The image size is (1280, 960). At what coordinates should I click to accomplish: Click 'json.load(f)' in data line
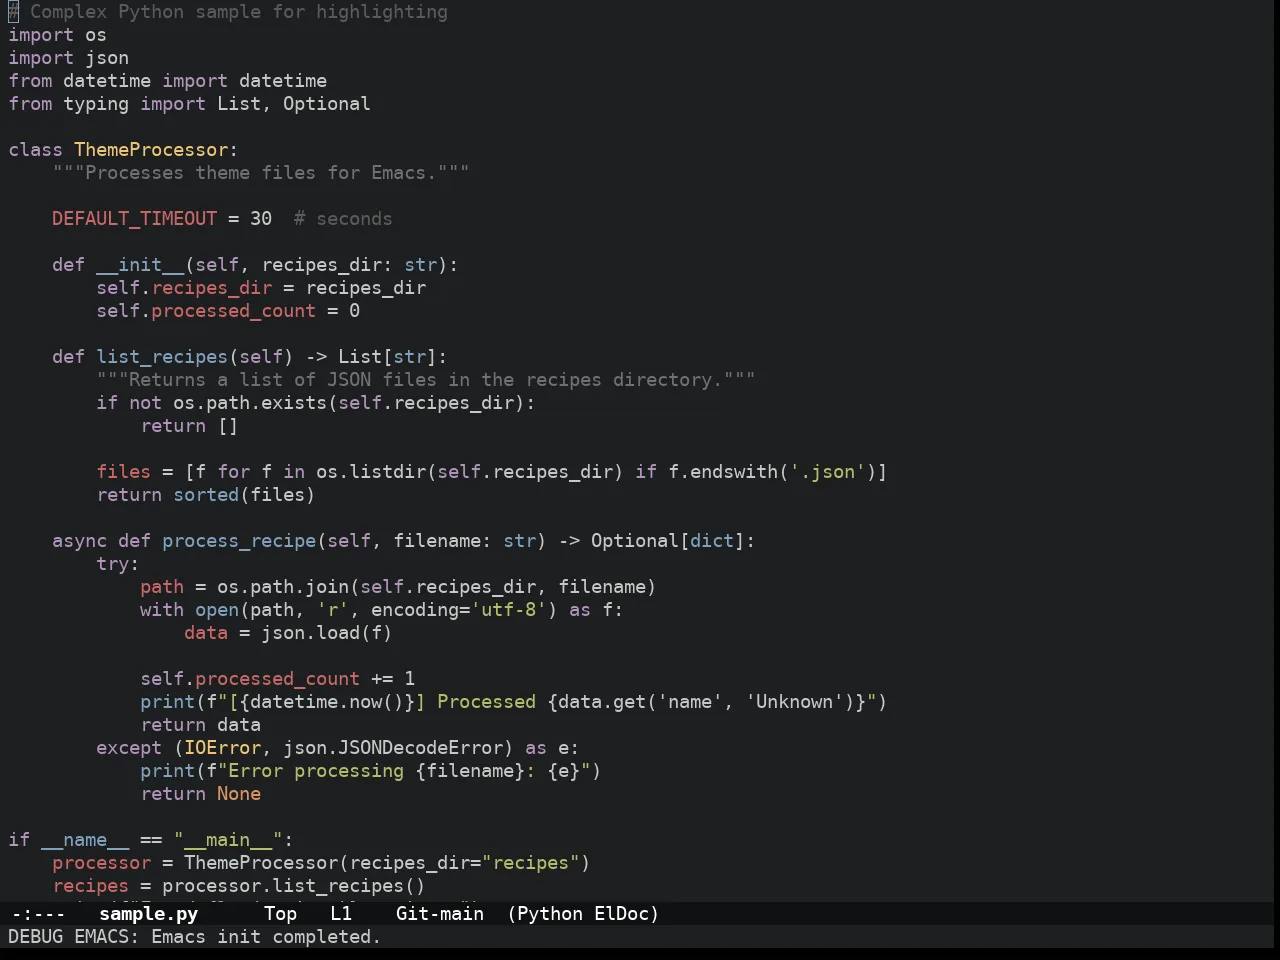point(327,633)
